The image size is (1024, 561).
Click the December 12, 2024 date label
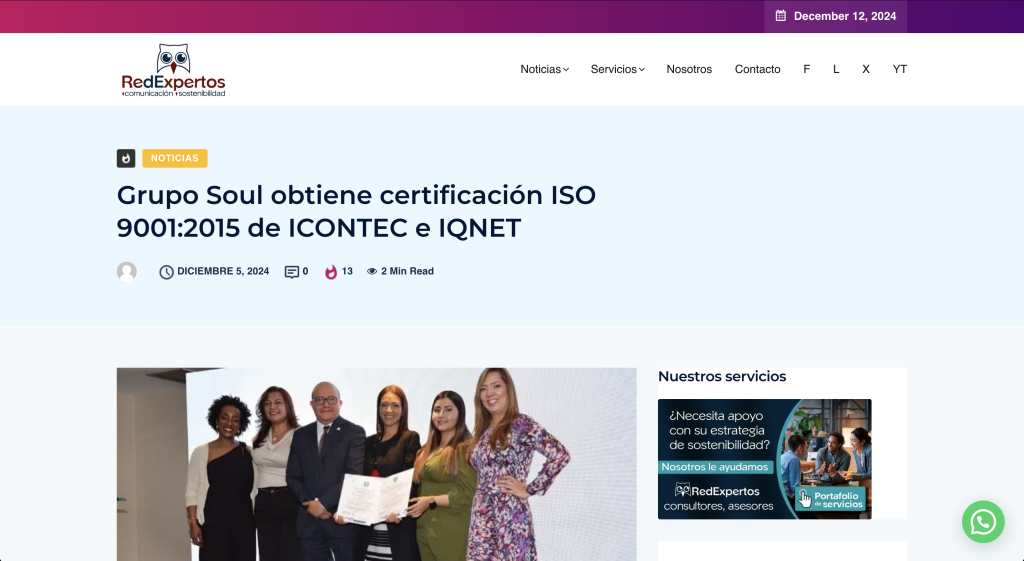845,16
